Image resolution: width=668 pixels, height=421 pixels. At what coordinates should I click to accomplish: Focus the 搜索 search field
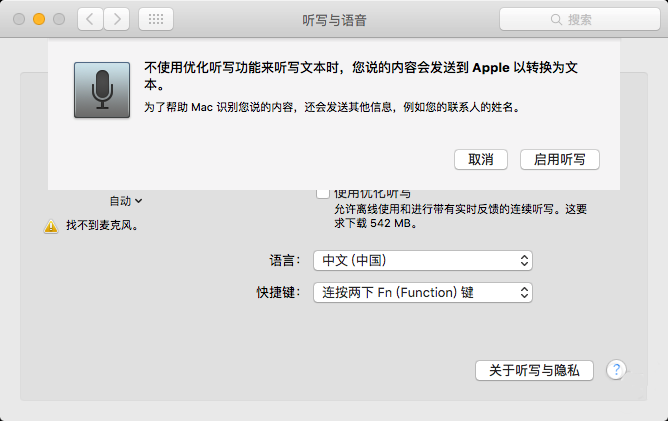(x=580, y=19)
